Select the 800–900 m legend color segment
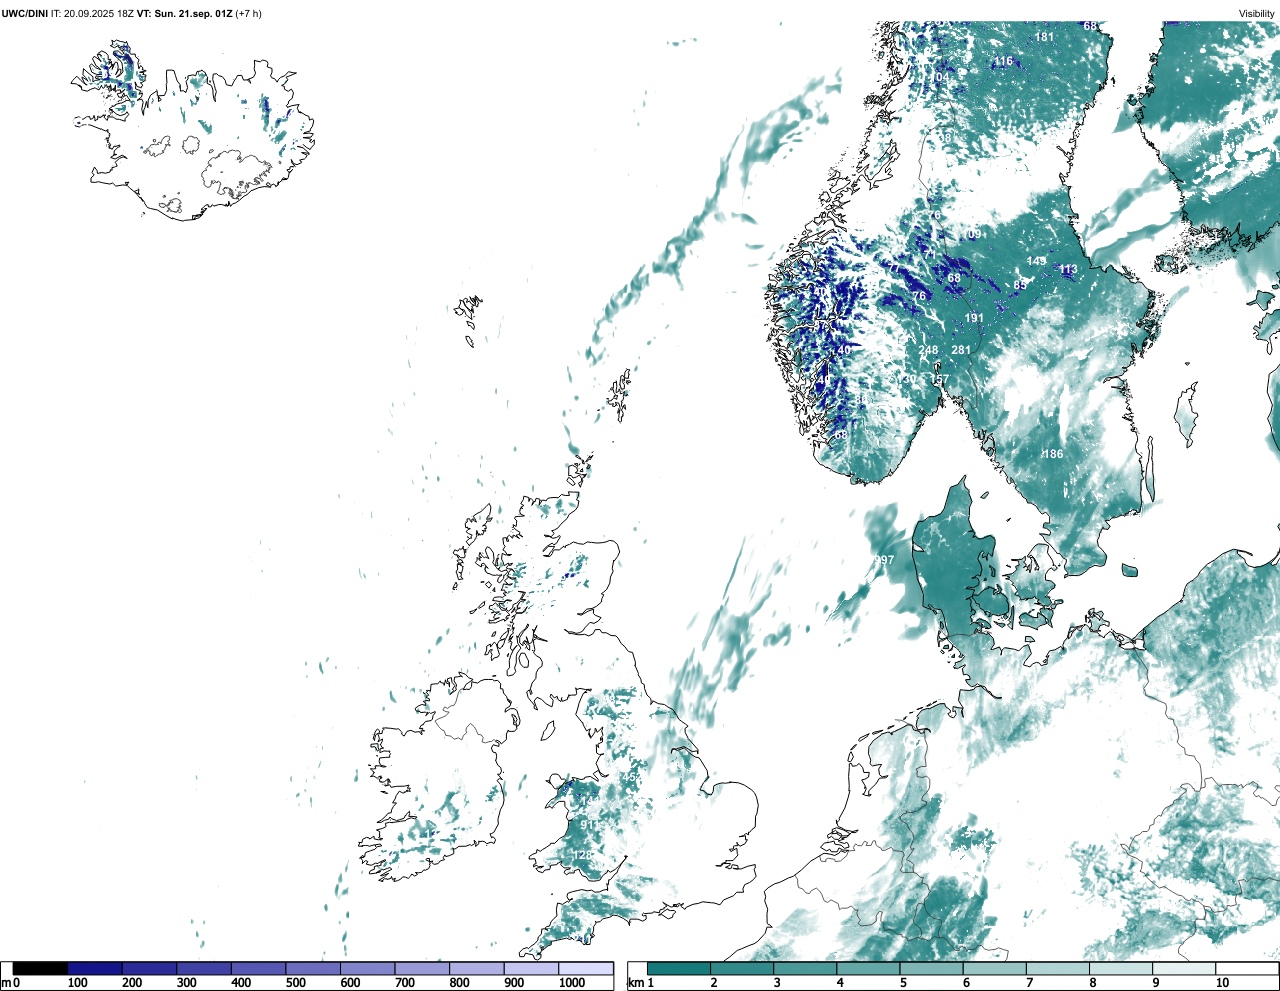The height and width of the screenshot is (991, 1280). [x=476, y=969]
